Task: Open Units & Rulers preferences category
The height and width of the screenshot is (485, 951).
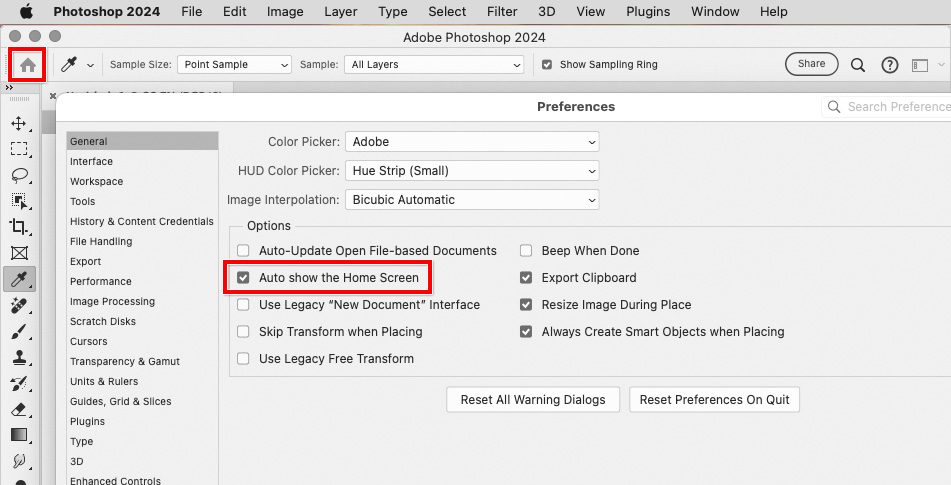Action: coord(104,381)
